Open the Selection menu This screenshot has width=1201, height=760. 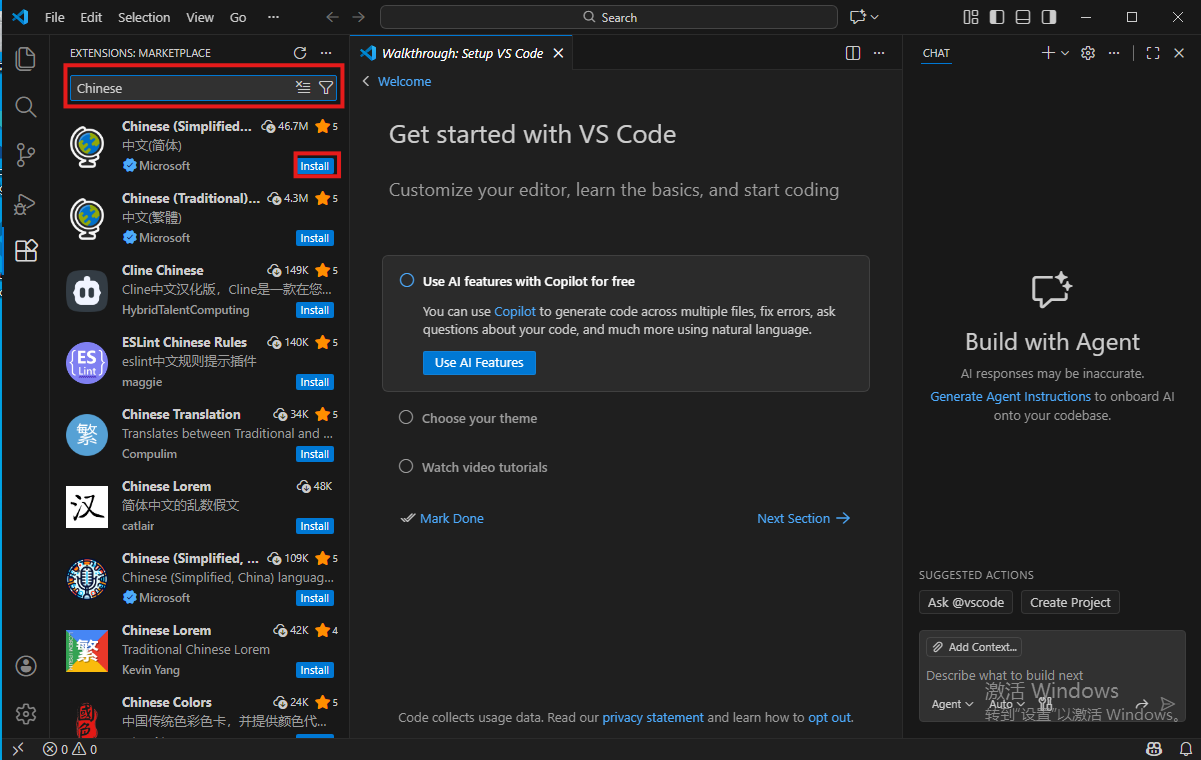144,17
